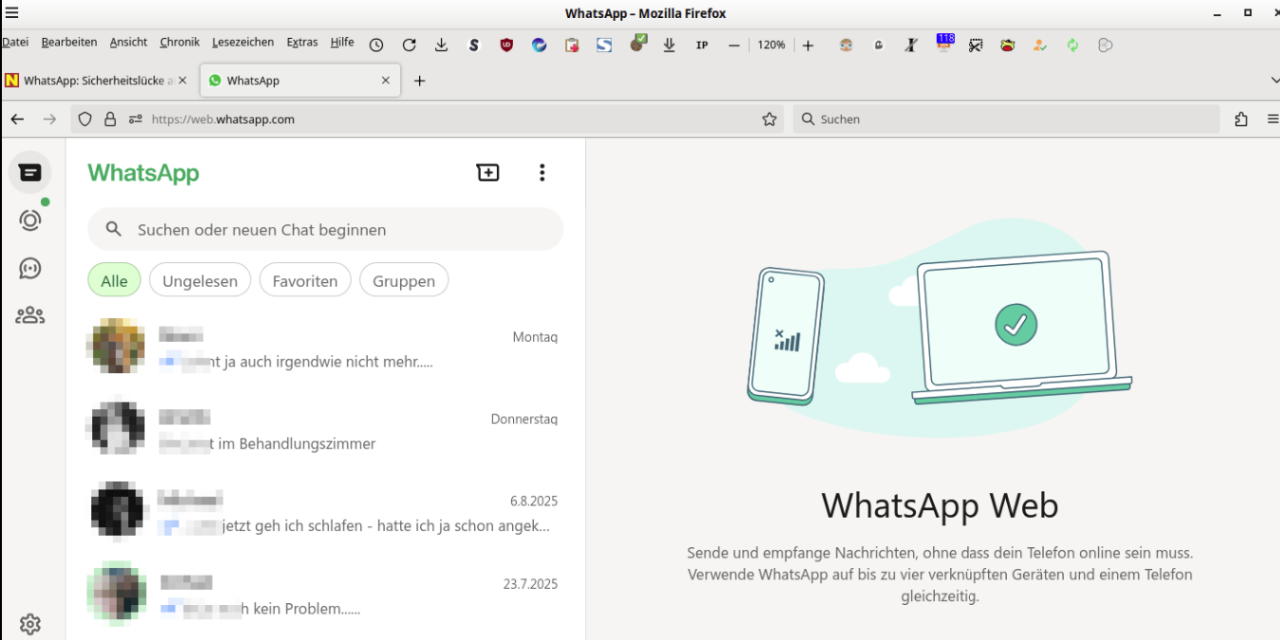Click the history clock icon in toolbar

[x=376, y=45]
